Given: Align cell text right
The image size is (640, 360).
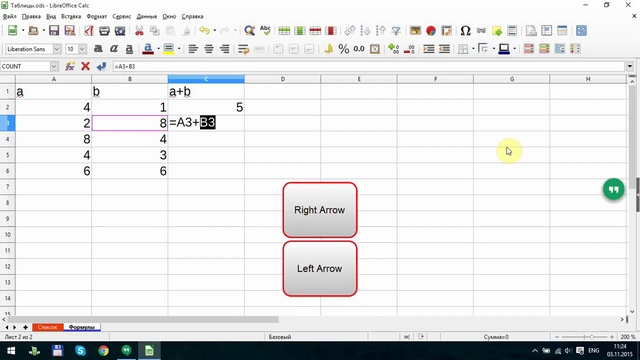Looking at the screenshot, I should point(224,49).
